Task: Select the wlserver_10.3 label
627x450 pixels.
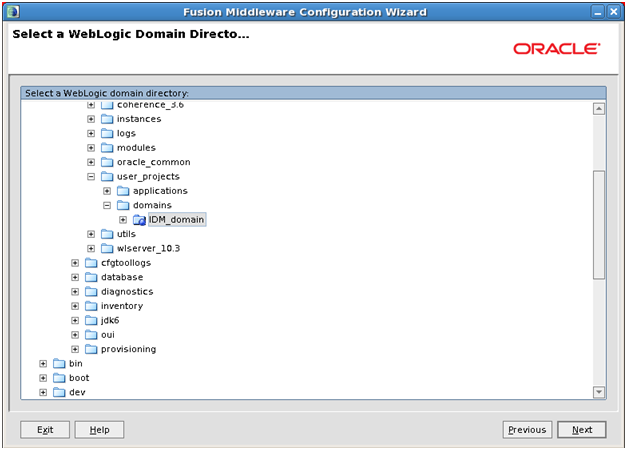Action: (148, 249)
